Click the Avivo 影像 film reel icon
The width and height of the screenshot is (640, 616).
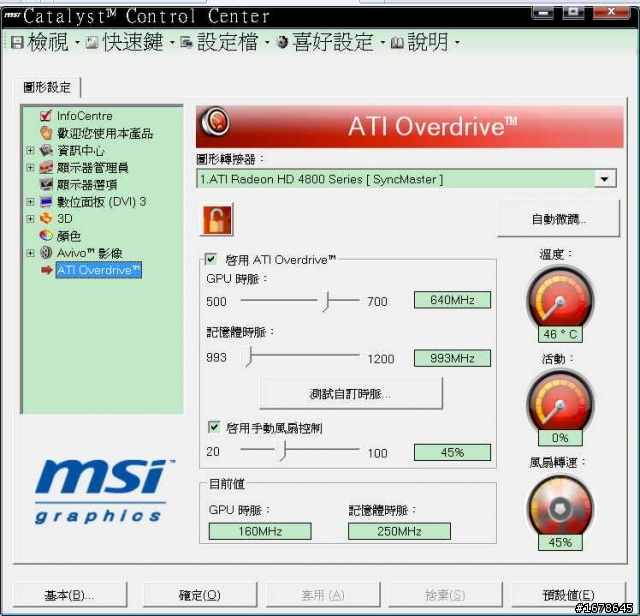46,253
